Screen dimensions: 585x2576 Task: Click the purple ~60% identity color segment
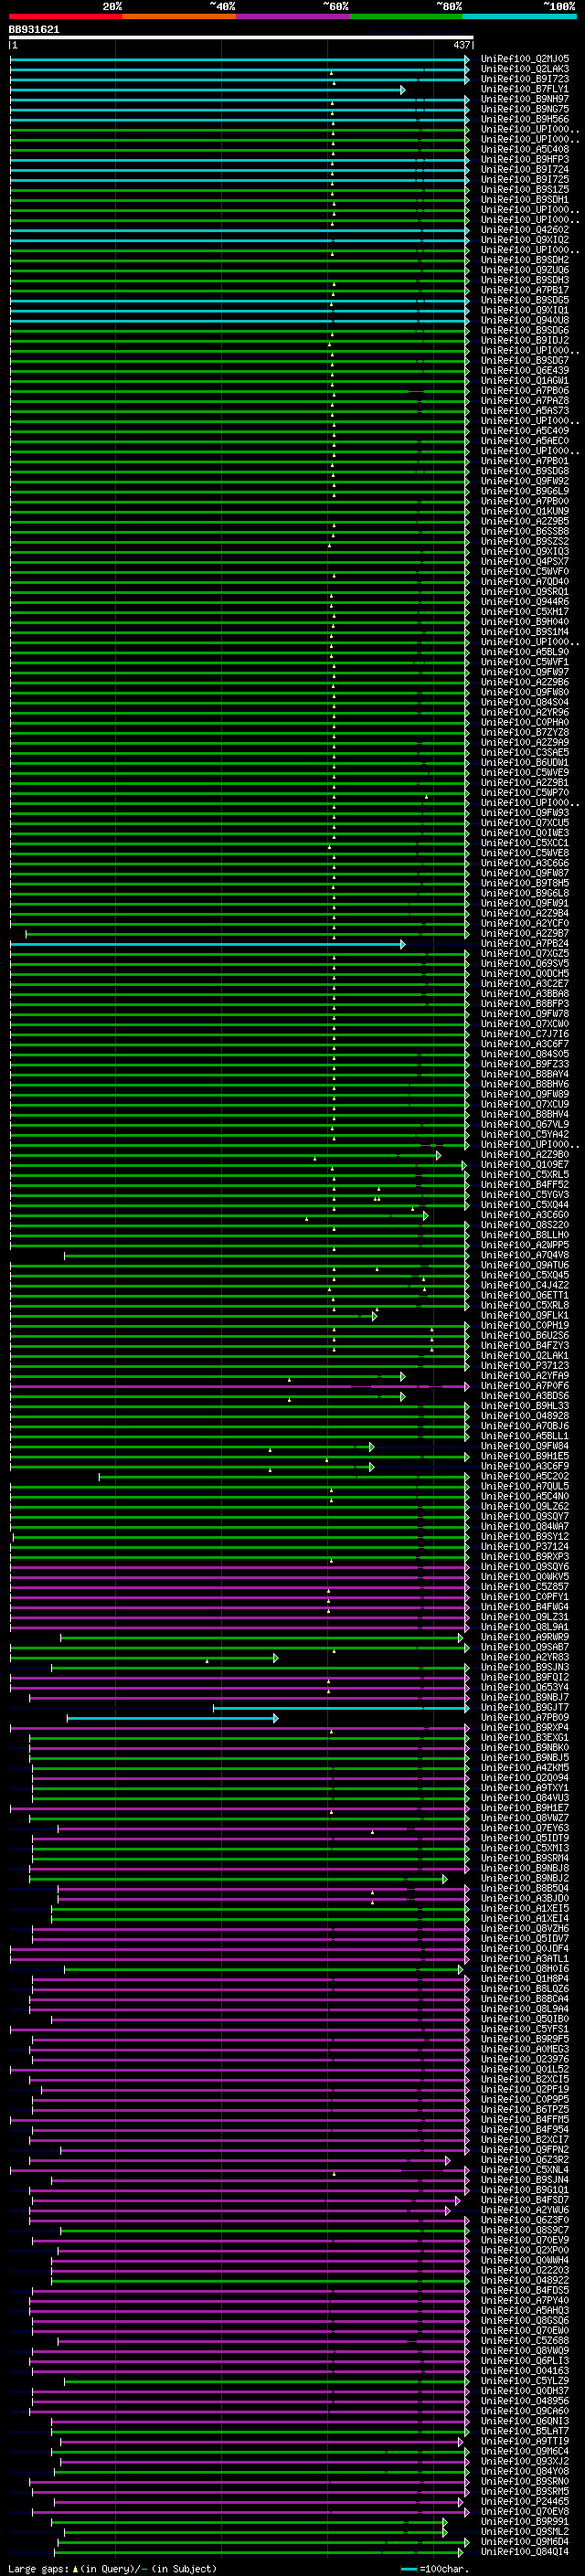tap(293, 16)
